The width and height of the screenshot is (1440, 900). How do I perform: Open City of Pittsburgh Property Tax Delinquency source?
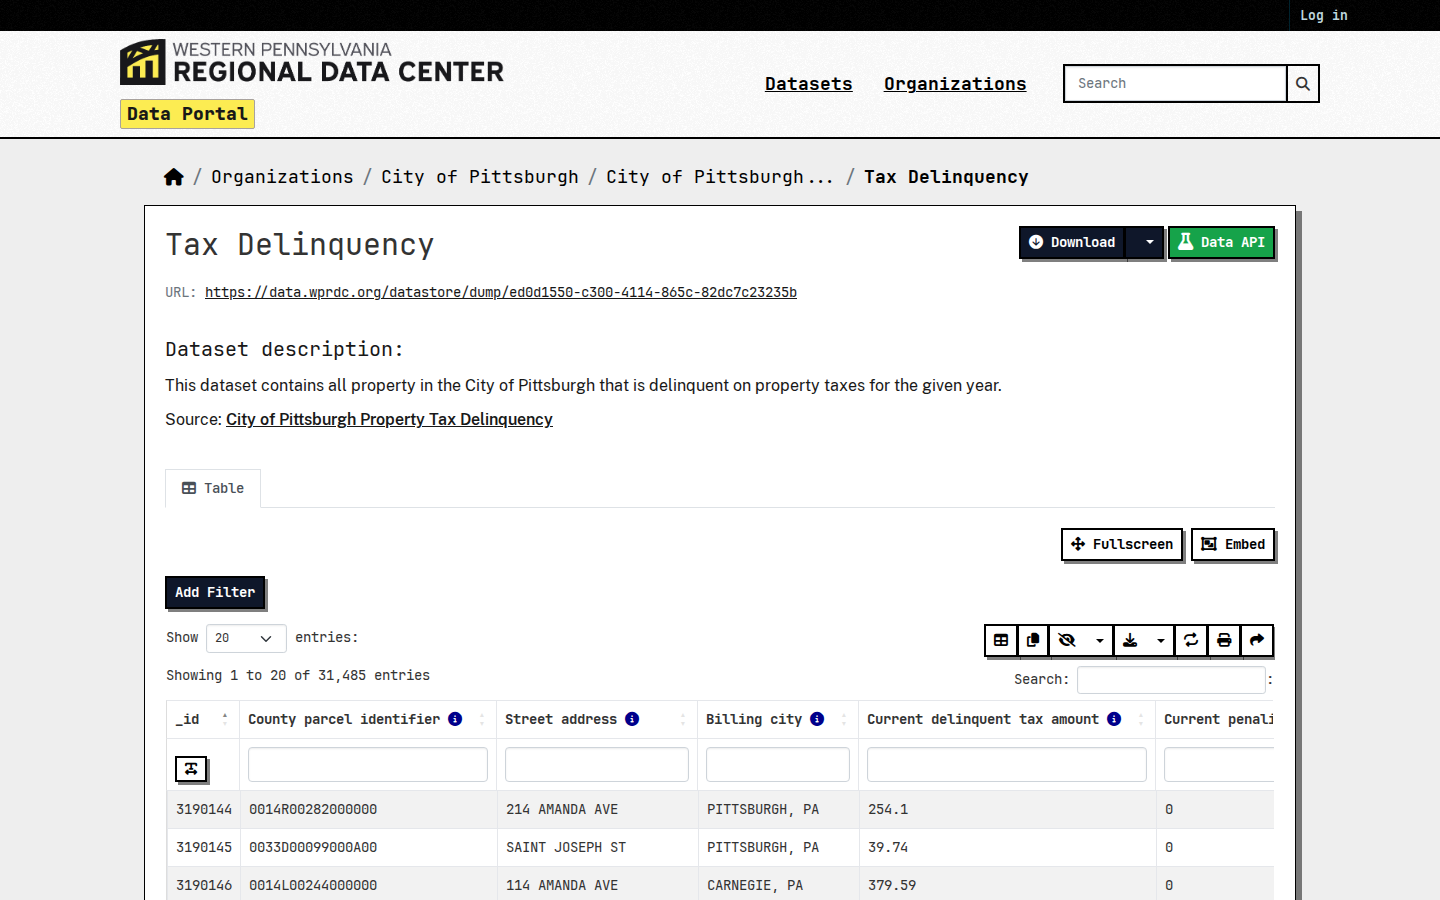(389, 419)
